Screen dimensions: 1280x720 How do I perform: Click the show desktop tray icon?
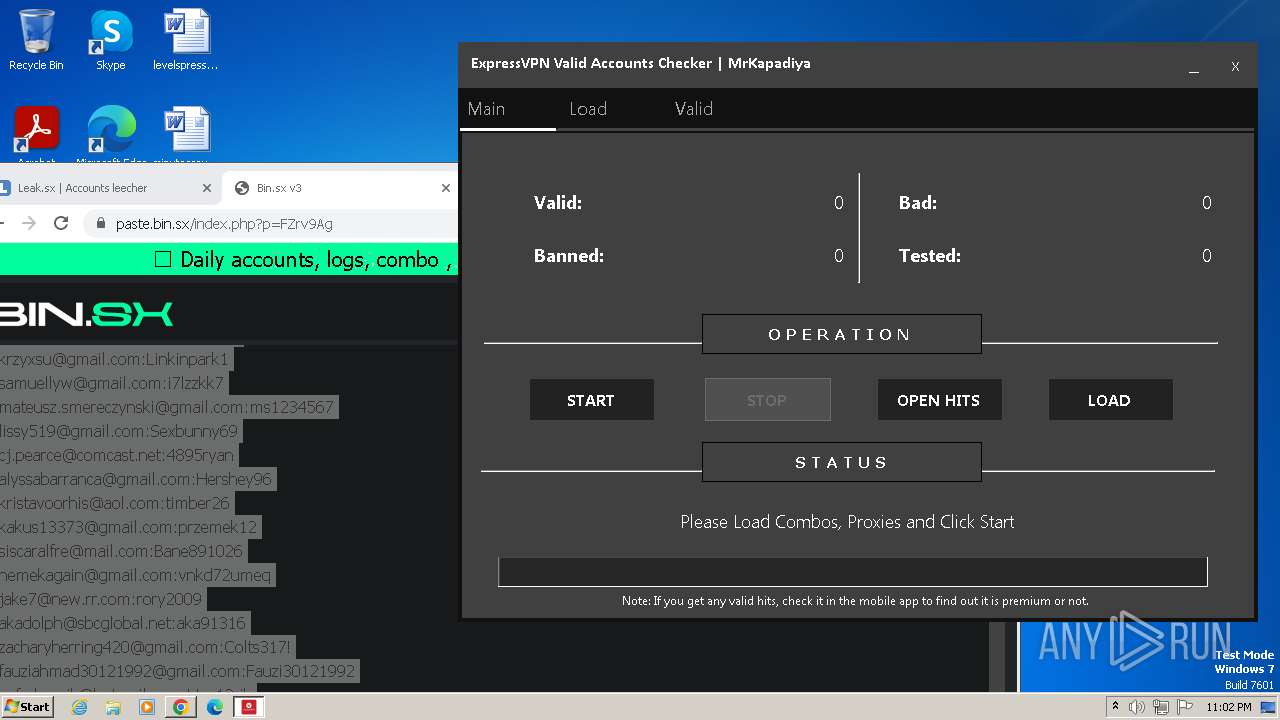pos(1269,707)
